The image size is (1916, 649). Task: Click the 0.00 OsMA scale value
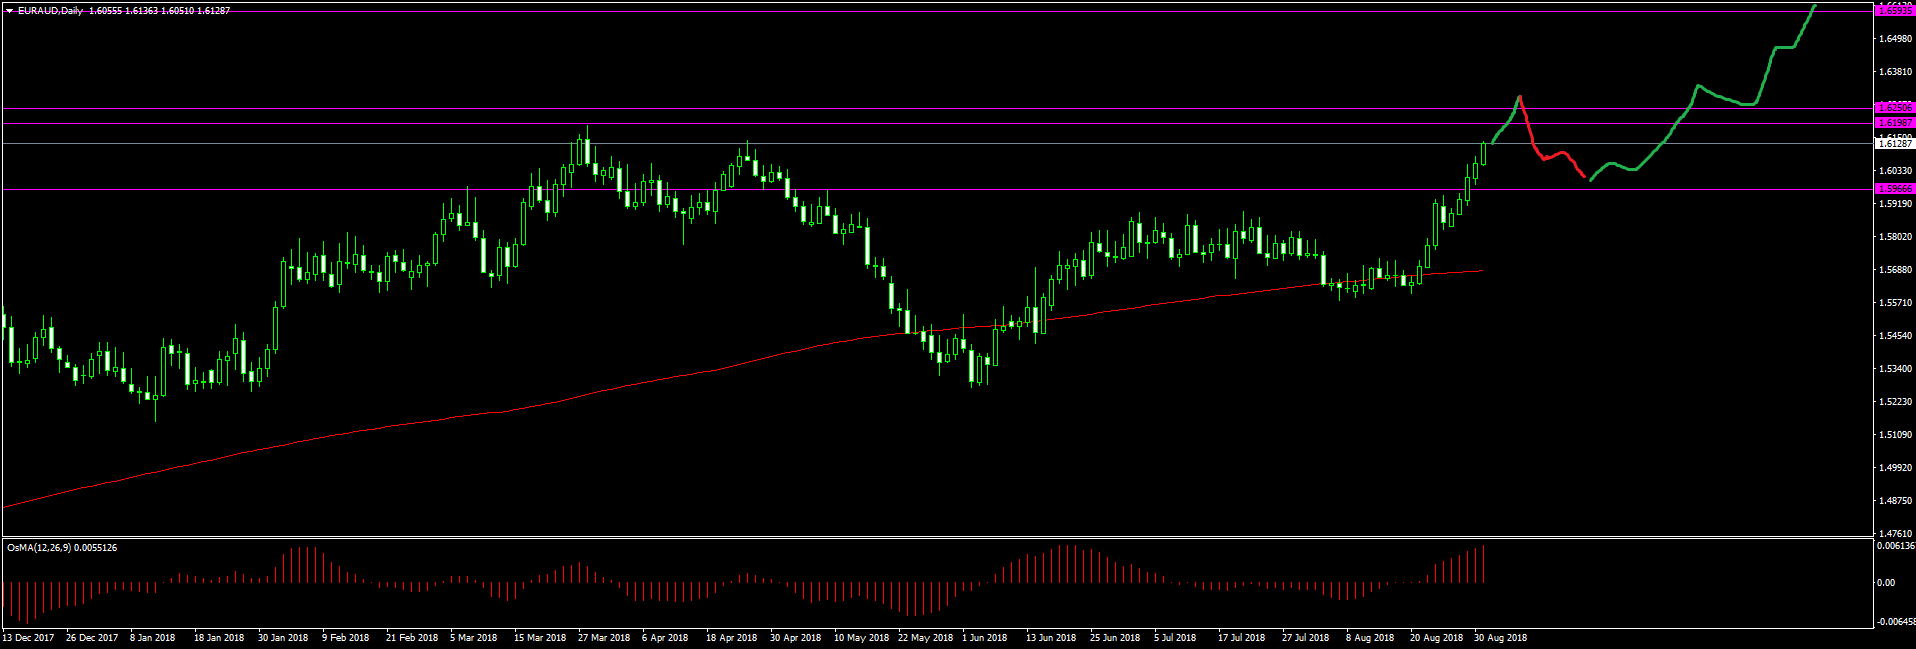tap(1886, 582)
